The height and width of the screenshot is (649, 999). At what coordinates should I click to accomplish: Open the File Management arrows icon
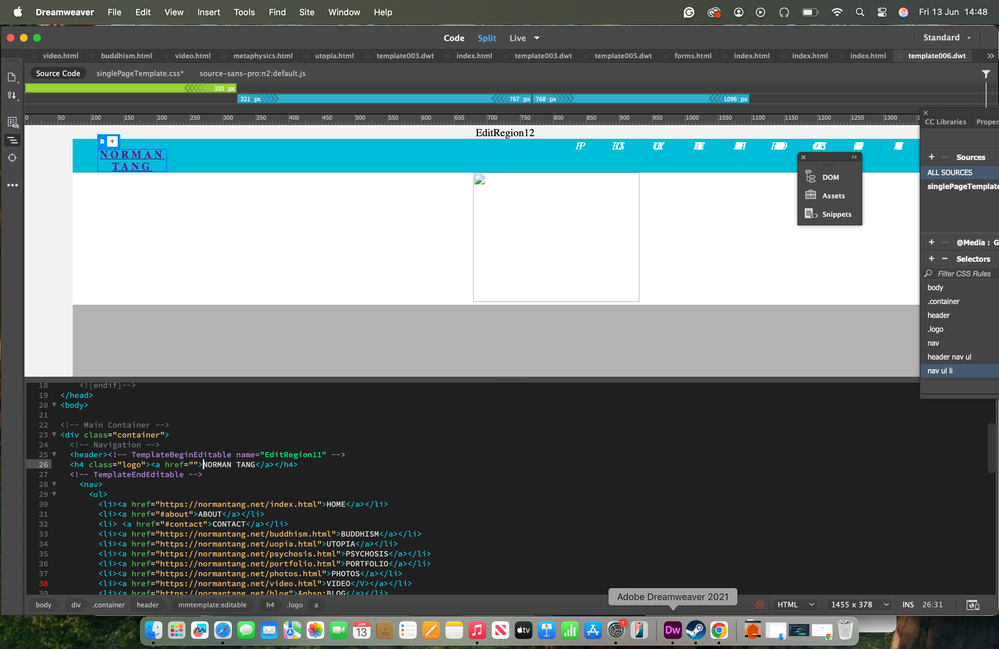(x=11, y=96)
